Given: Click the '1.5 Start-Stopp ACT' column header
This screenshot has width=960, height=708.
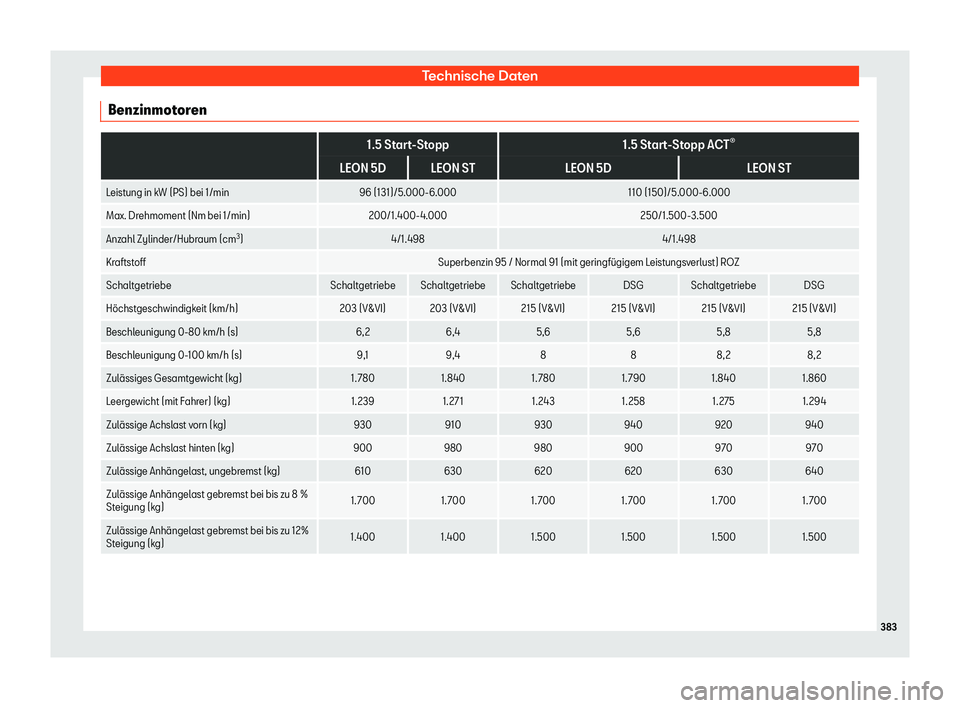Looking at the screenshot, I should 678,145.
